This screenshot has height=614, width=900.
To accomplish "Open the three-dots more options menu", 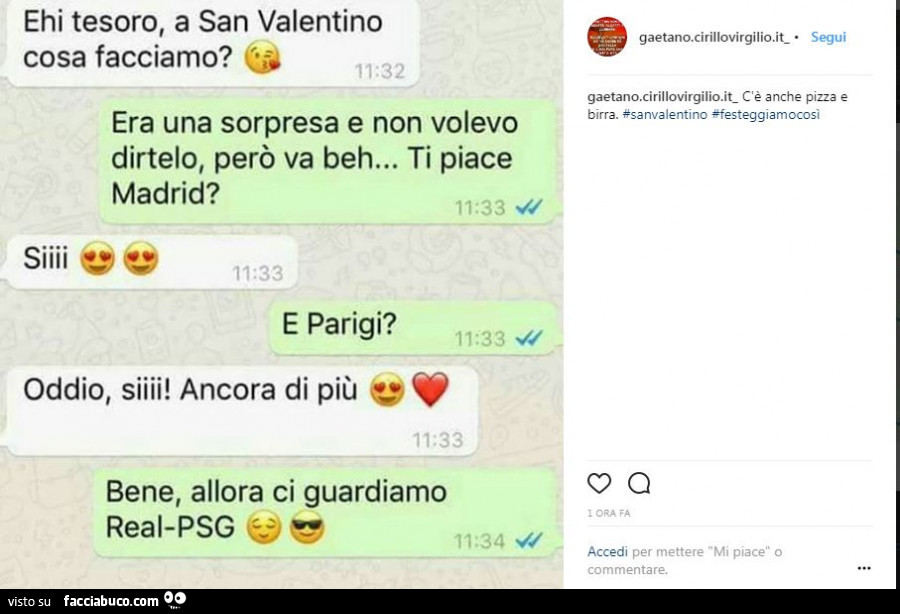I will (864, 568).
